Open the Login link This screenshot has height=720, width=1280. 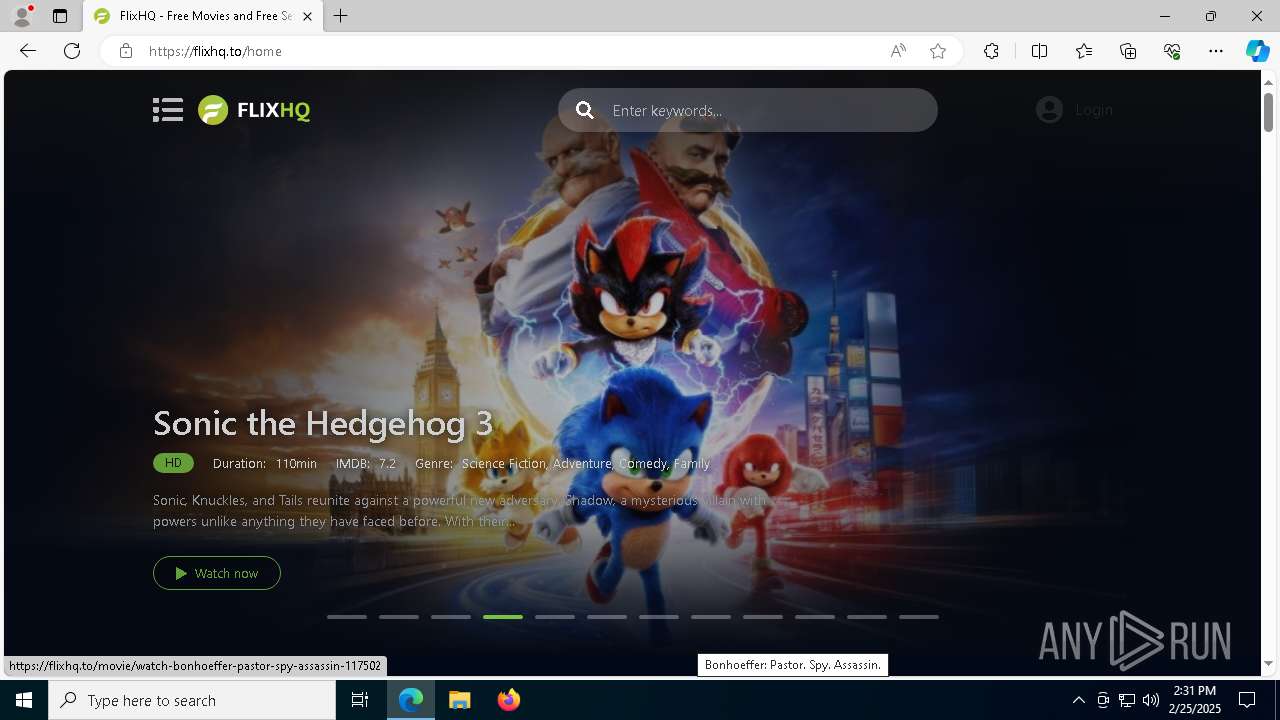pyautogui.click(x=1094, y=110)
